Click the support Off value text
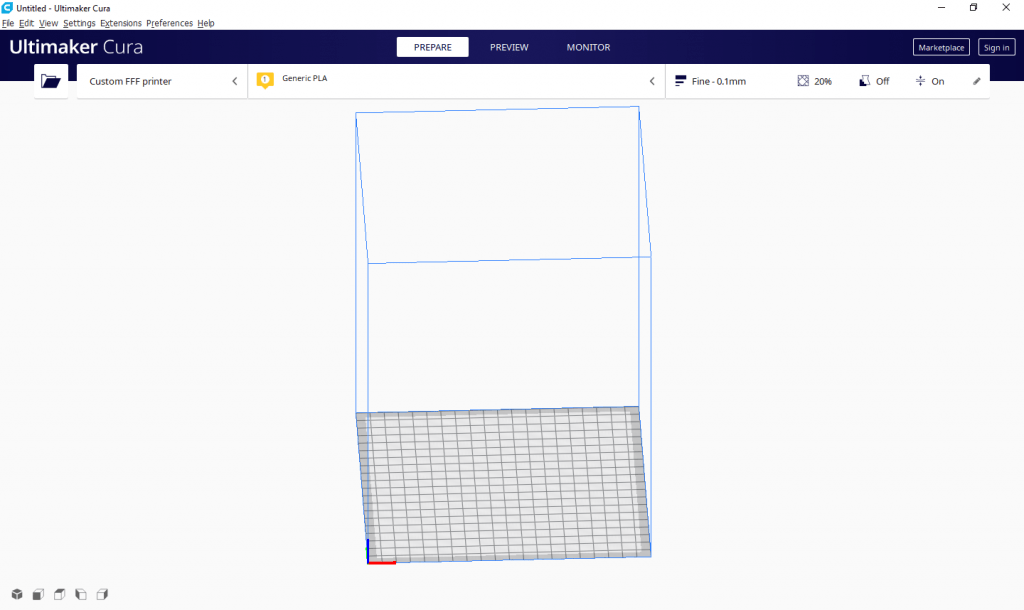The width and height of the screenshot is (1024, 610). [882, 81]
